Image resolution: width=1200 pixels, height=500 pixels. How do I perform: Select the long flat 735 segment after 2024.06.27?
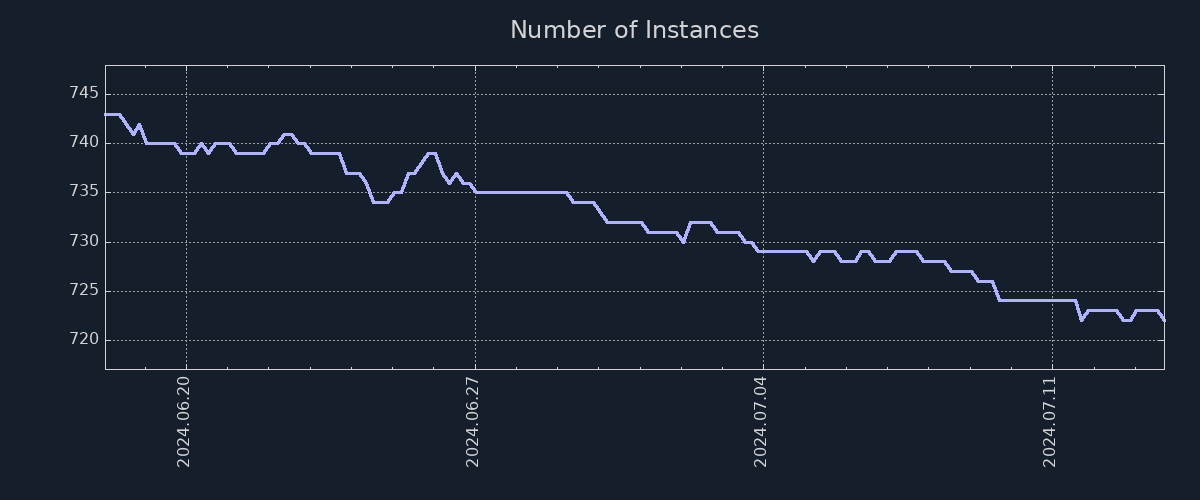tap(520, 192)
